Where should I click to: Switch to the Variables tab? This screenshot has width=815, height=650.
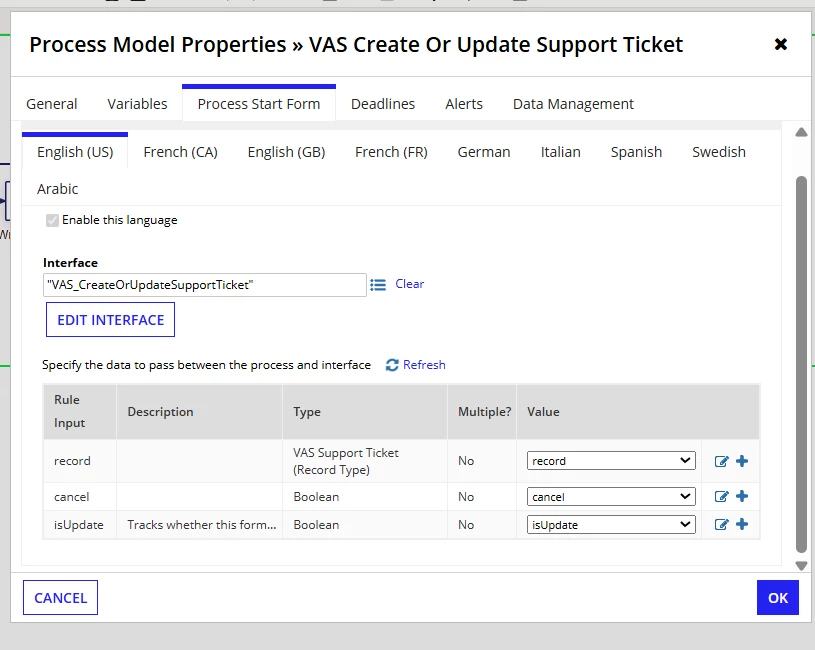coord(137,104)
